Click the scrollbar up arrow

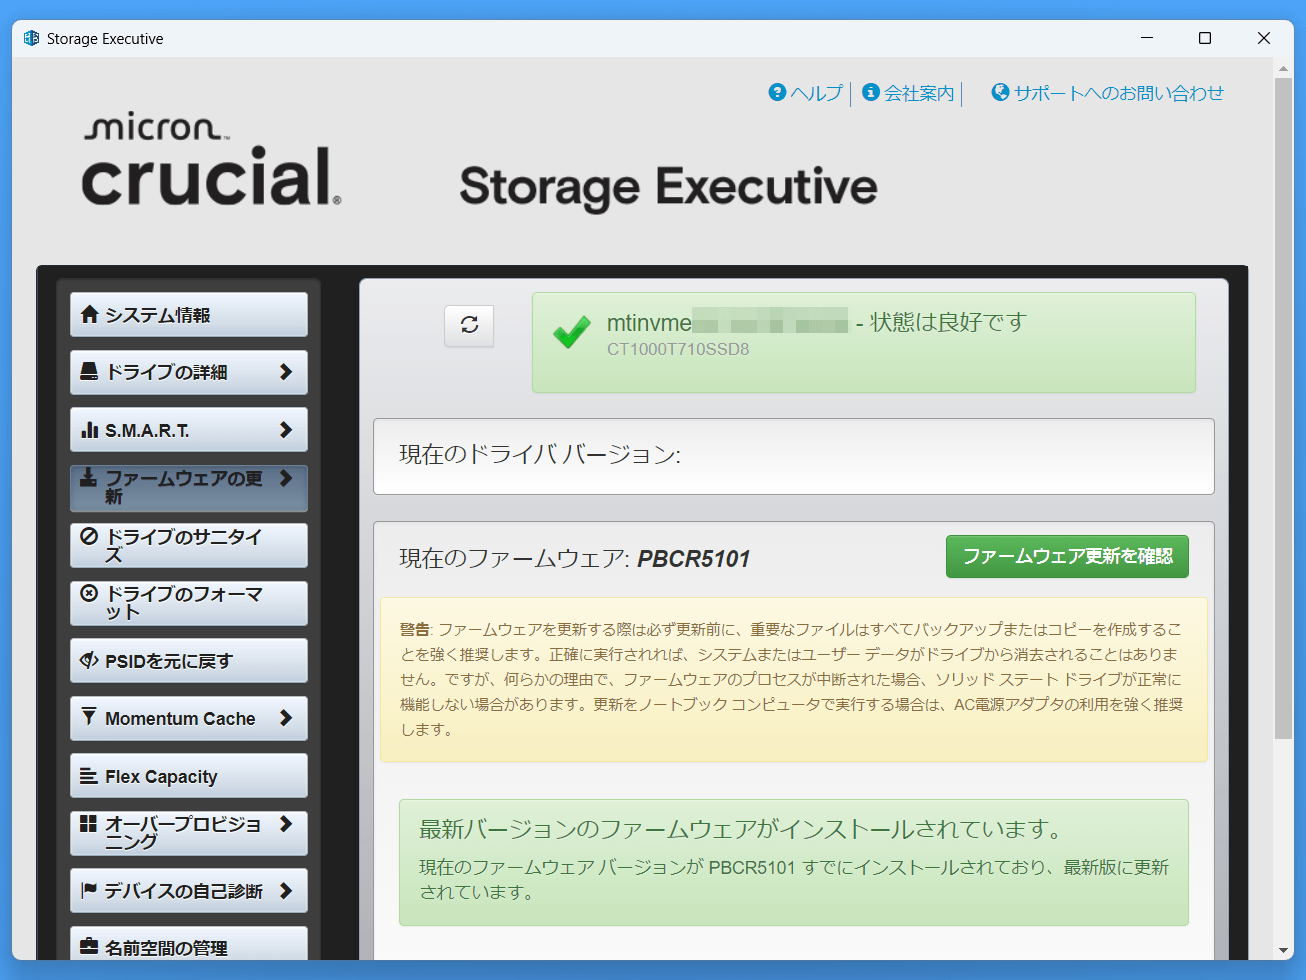(x=1283, y=69)
